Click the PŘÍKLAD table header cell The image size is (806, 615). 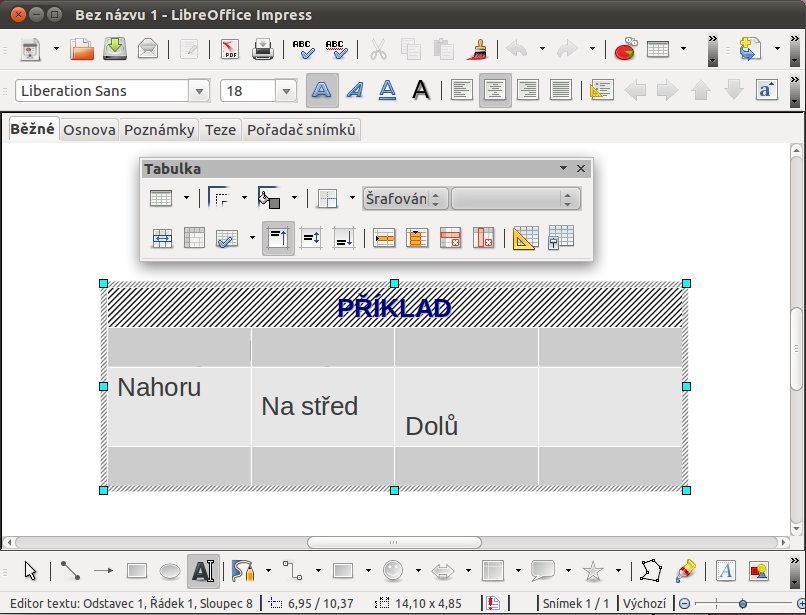(394, 308)
